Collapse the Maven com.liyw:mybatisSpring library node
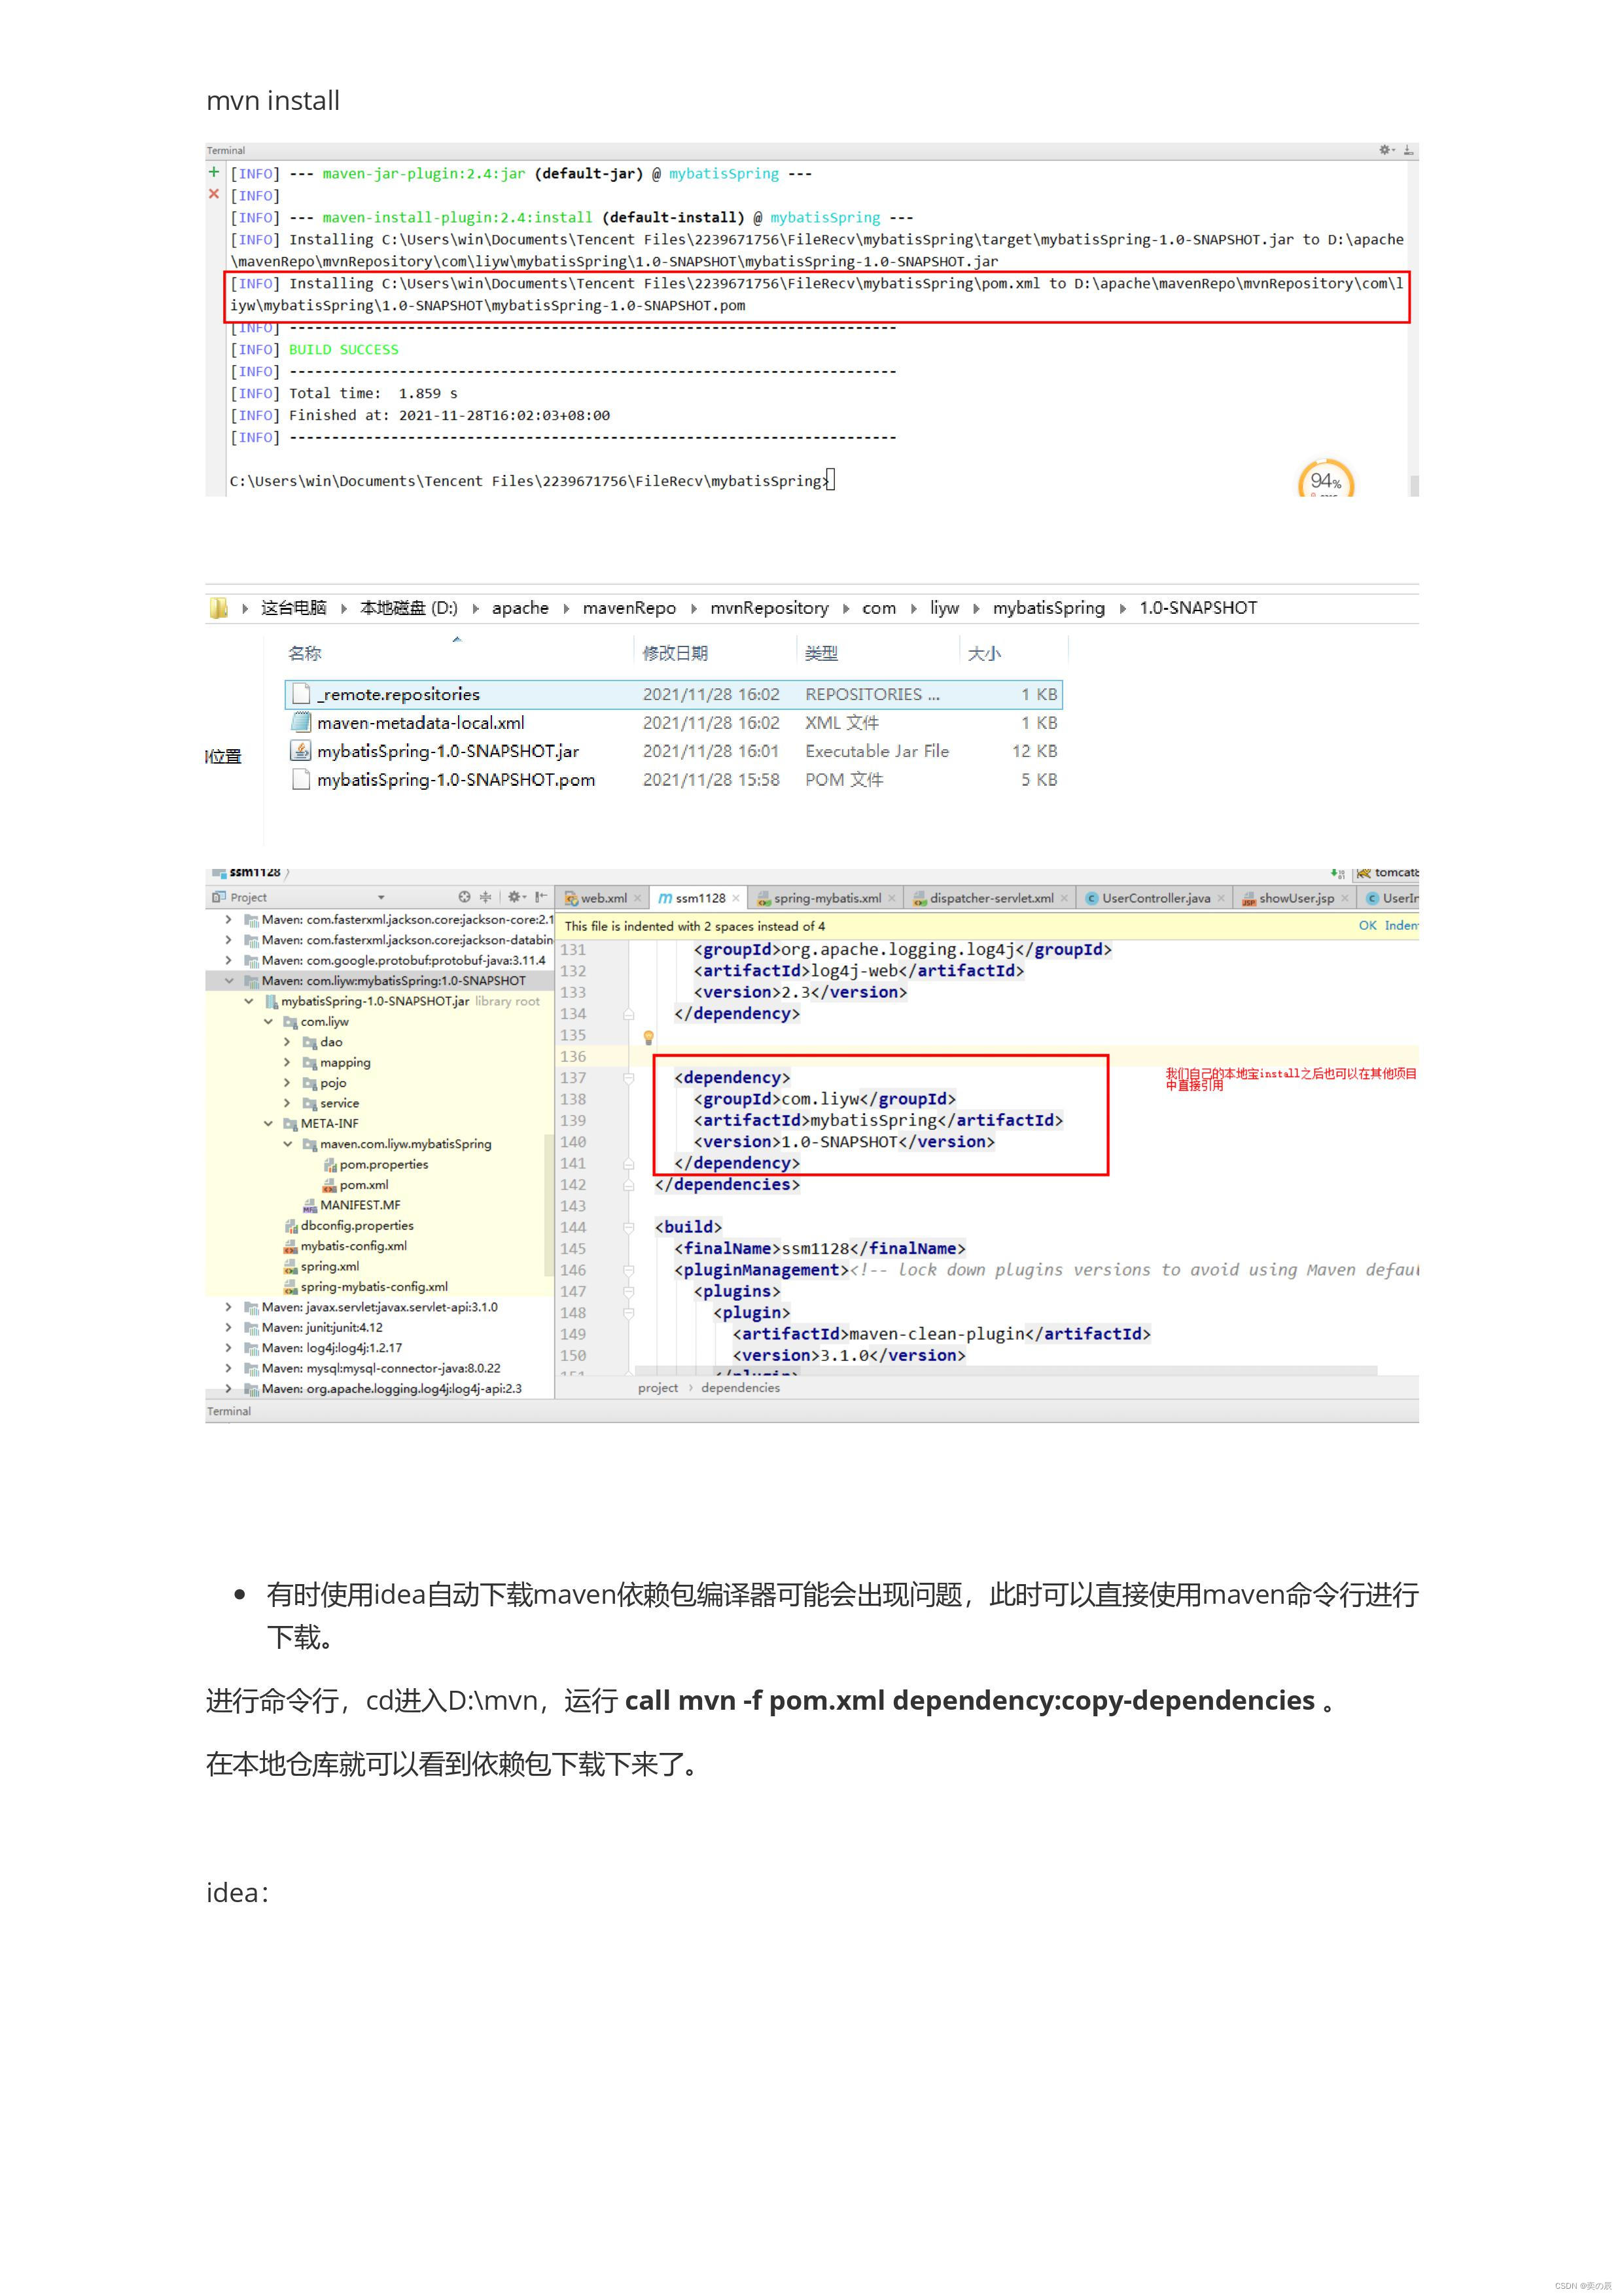This screenshot has height=2296, width=1622. tap(229, 981)
